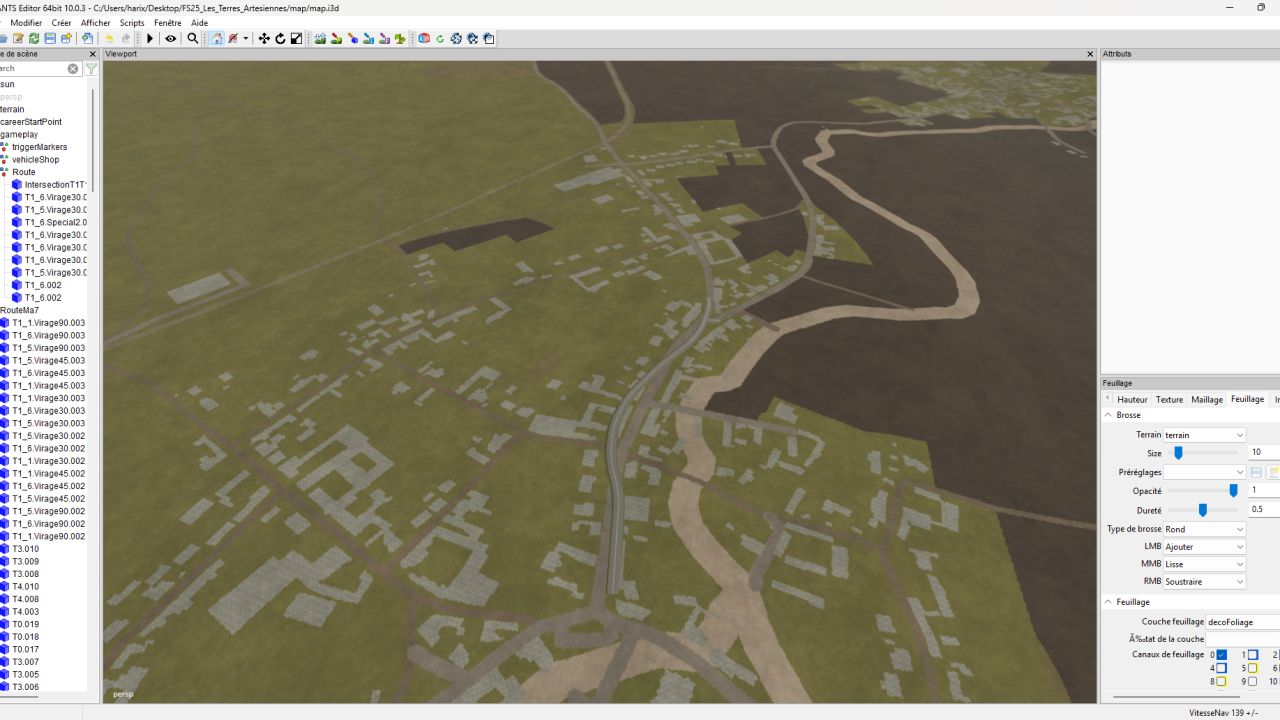Select the careerStartPoint node
The image size is (1280, 720).
click(31, 122)
